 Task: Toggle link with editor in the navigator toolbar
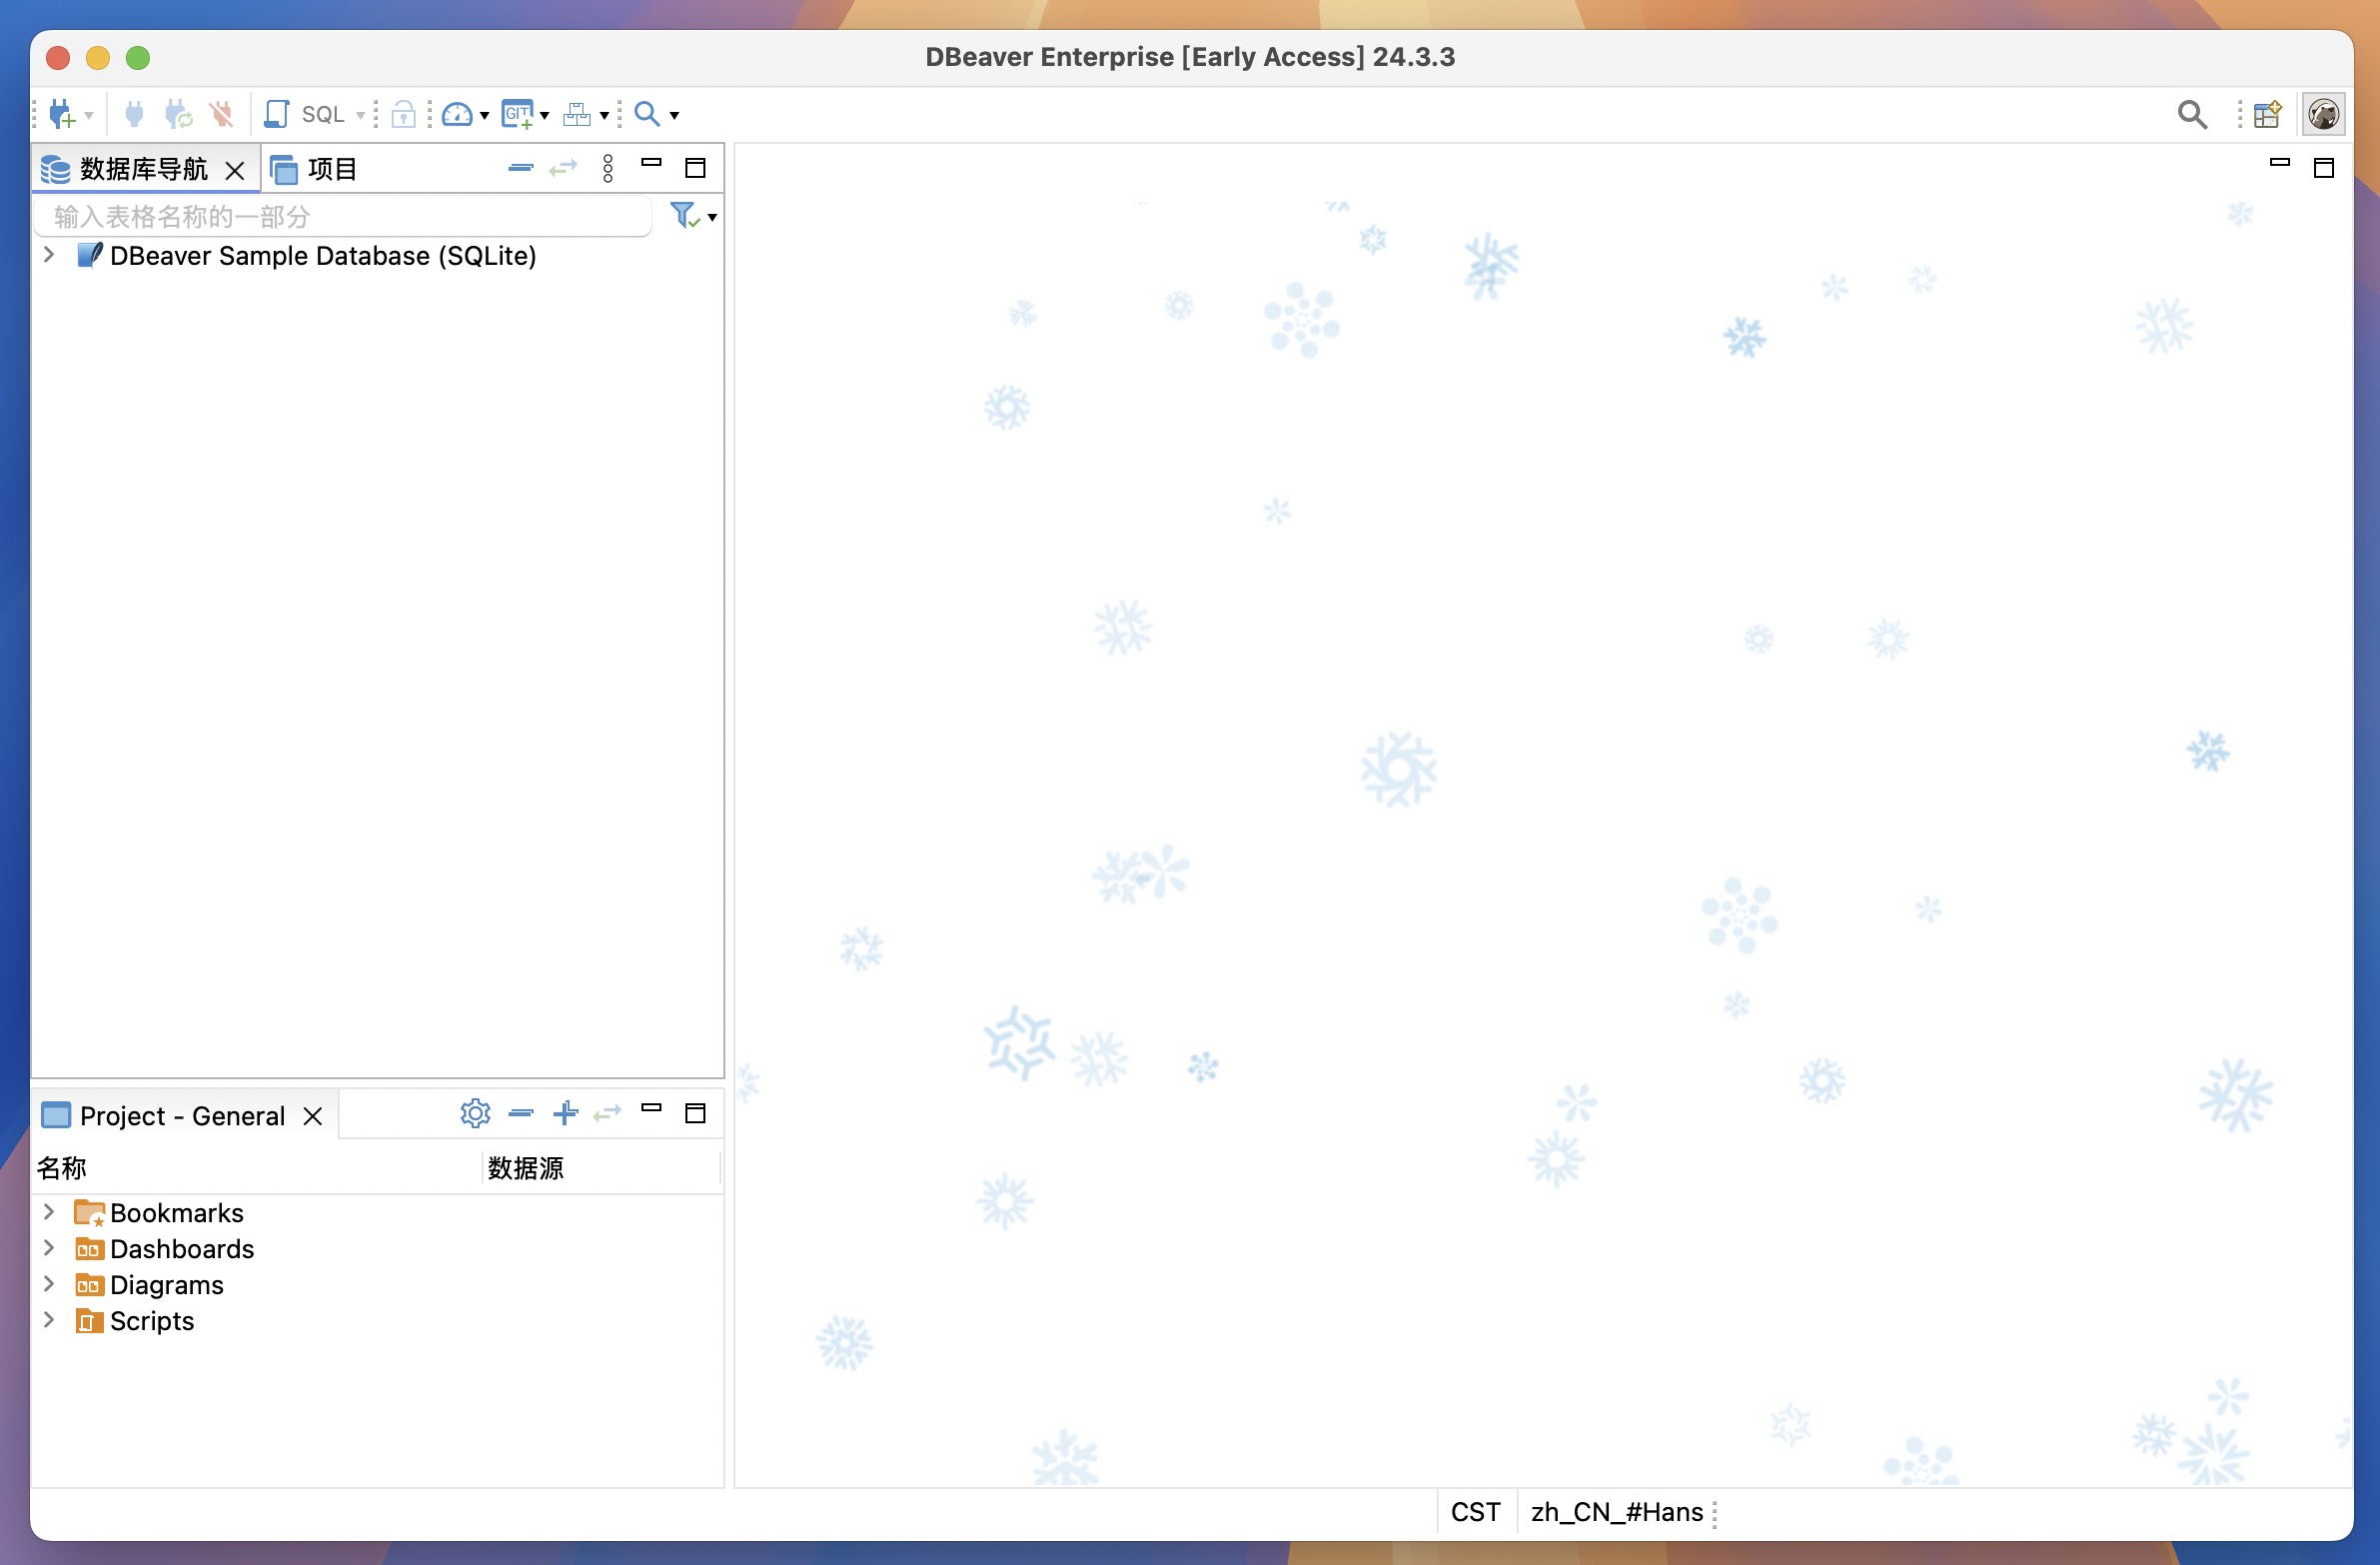point(564,168)
